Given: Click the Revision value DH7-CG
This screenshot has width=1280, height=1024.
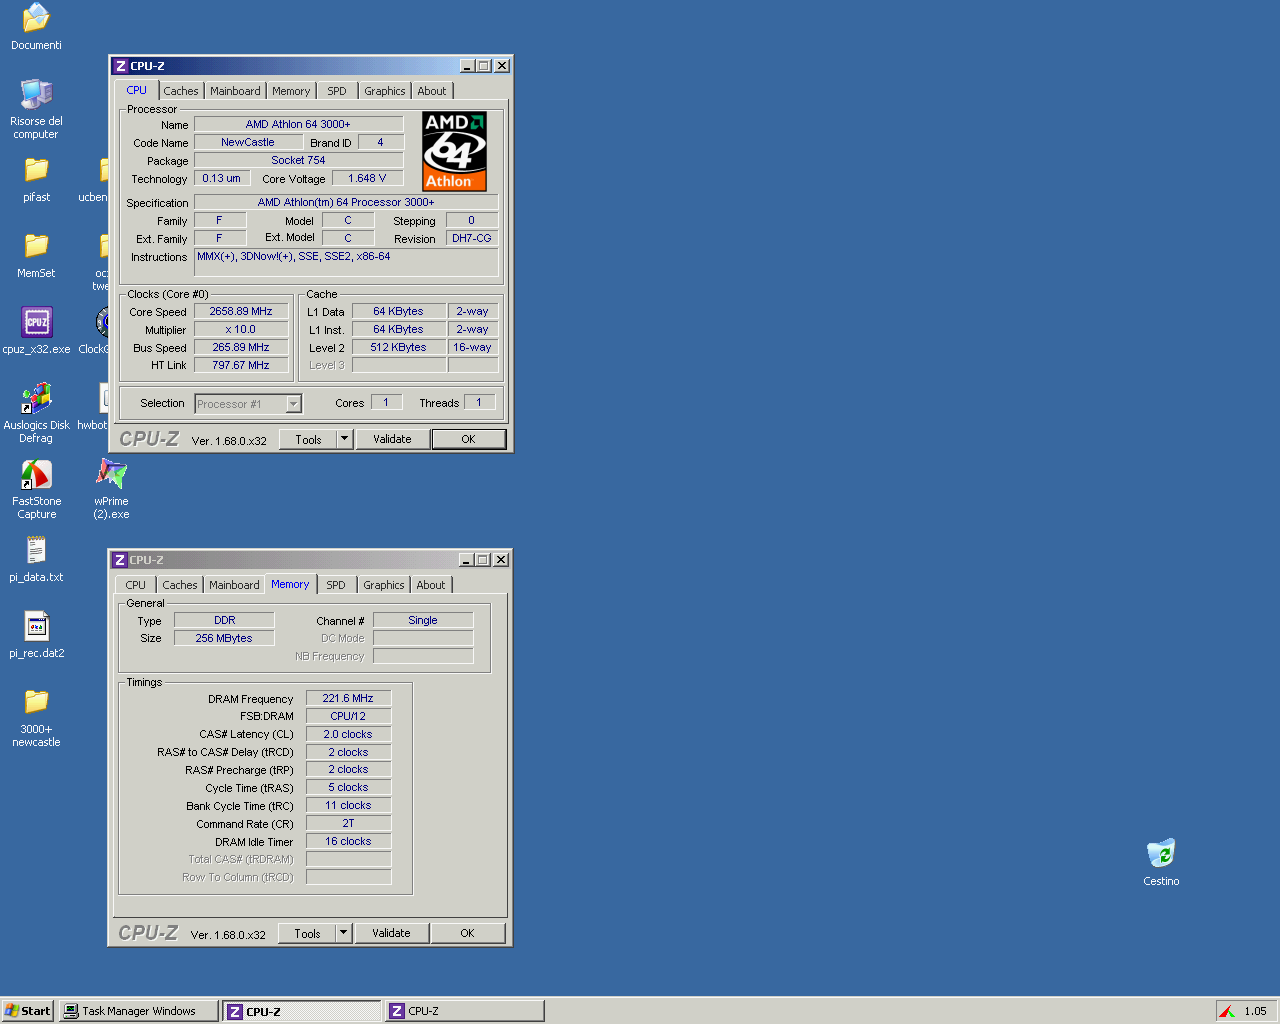Looking at the screenshot, I should tap(472, 238).
